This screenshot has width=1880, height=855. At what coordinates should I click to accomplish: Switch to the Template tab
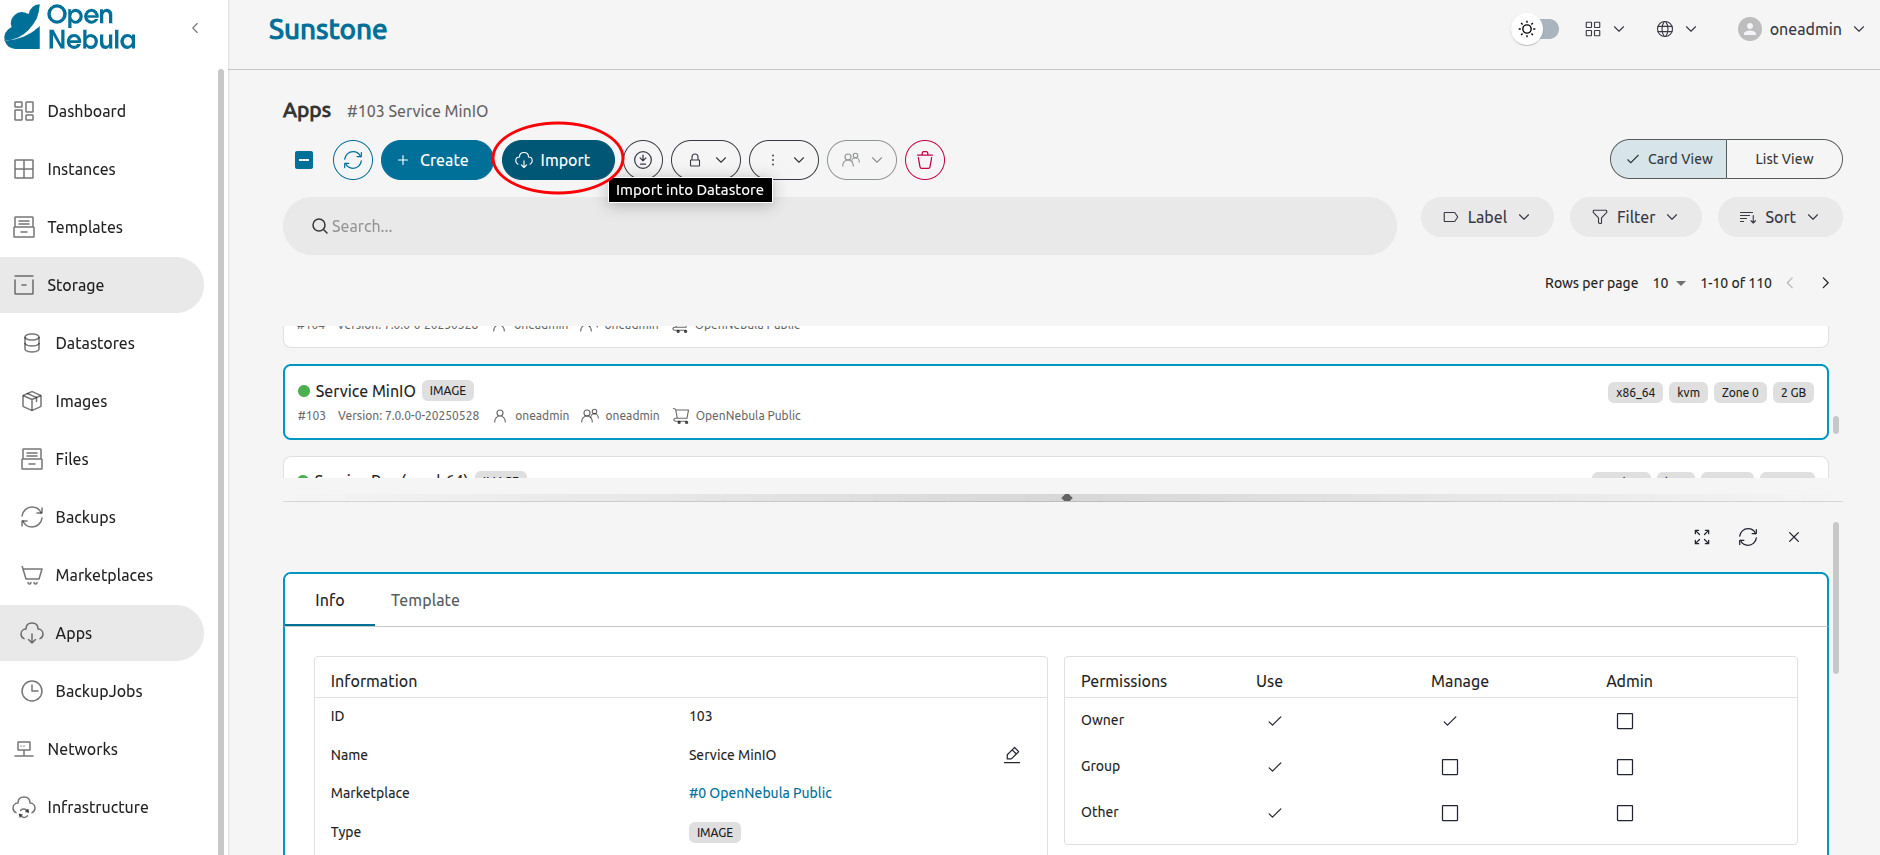click(425, 600)
